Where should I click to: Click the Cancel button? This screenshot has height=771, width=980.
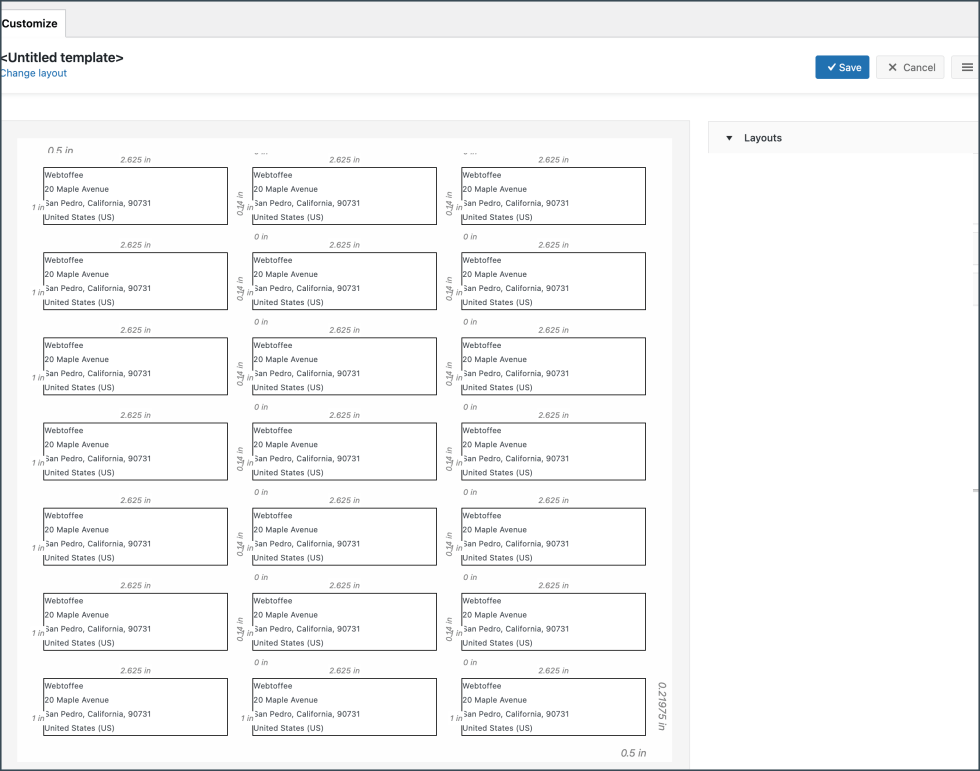tap(910, 67)
